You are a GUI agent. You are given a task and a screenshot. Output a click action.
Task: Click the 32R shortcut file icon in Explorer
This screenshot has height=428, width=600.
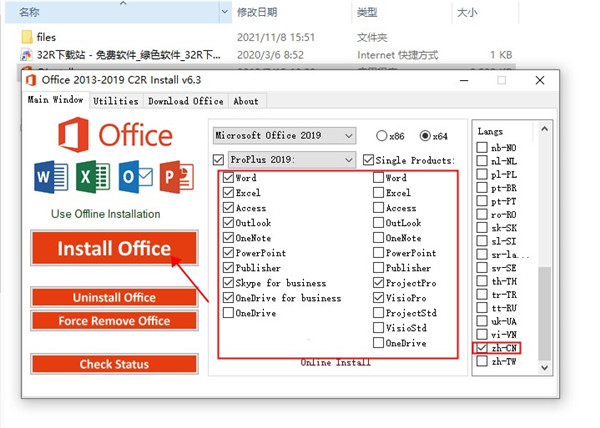(x=26, y=55)
